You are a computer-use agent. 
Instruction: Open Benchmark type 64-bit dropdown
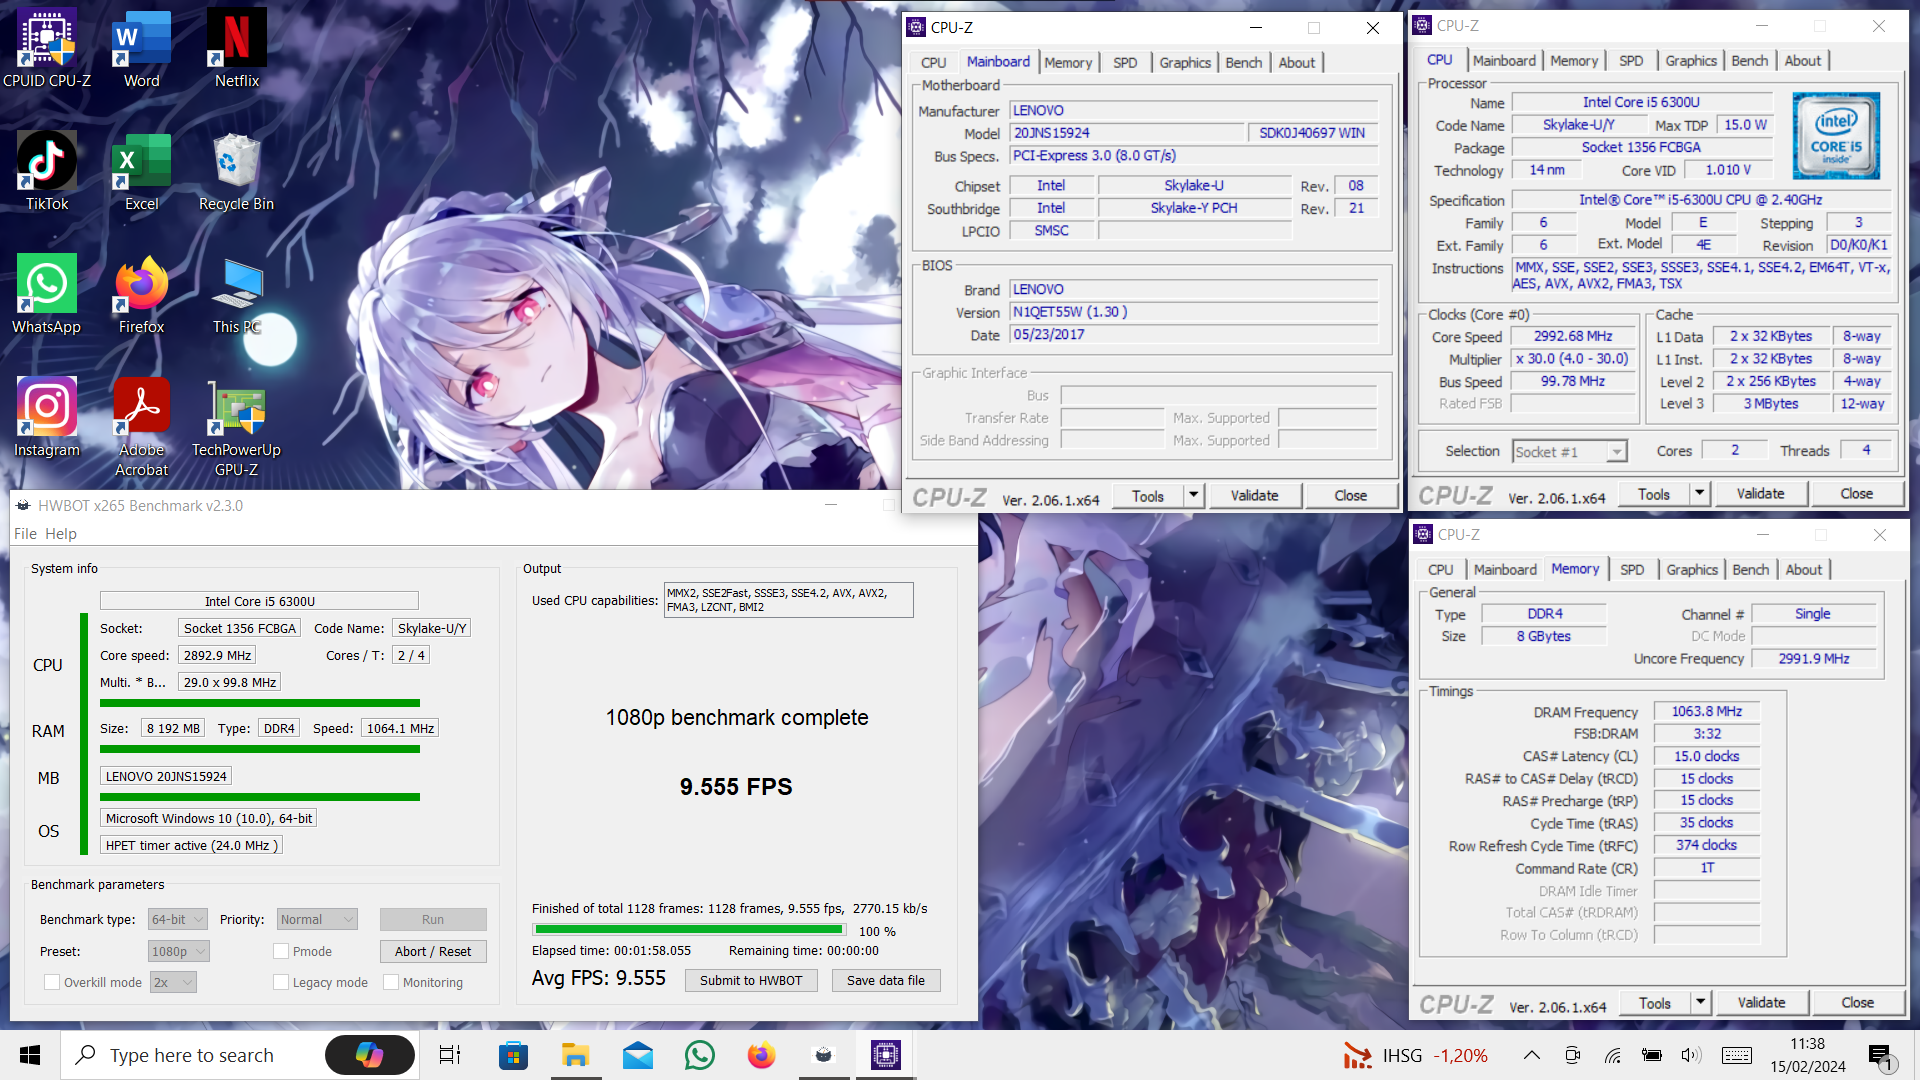point(178,919)
